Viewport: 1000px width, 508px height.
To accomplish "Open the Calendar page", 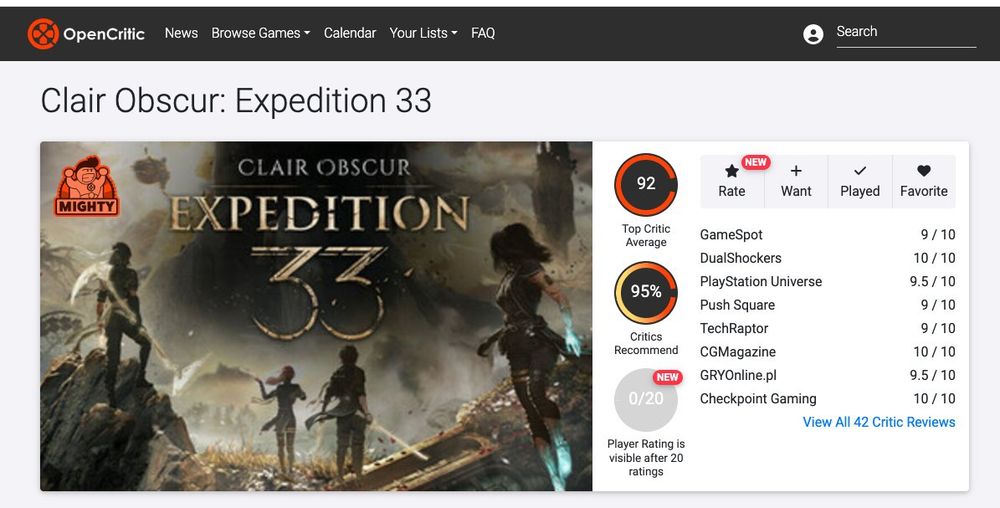I will point(349,33).
